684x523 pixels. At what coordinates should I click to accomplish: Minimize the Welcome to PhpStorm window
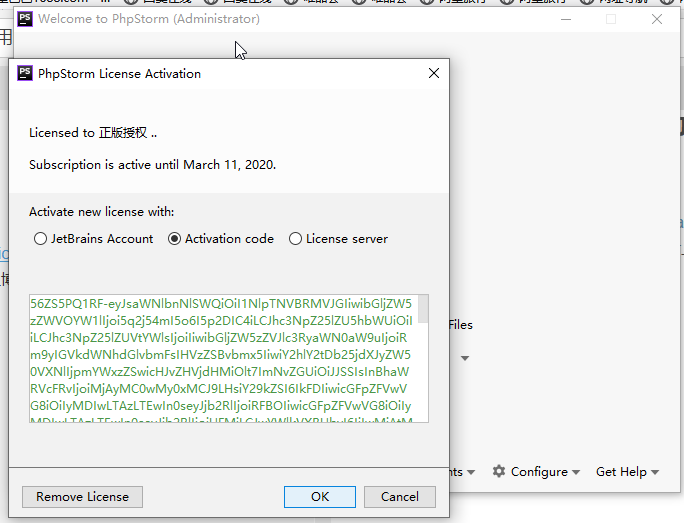[x=566, y=19]
